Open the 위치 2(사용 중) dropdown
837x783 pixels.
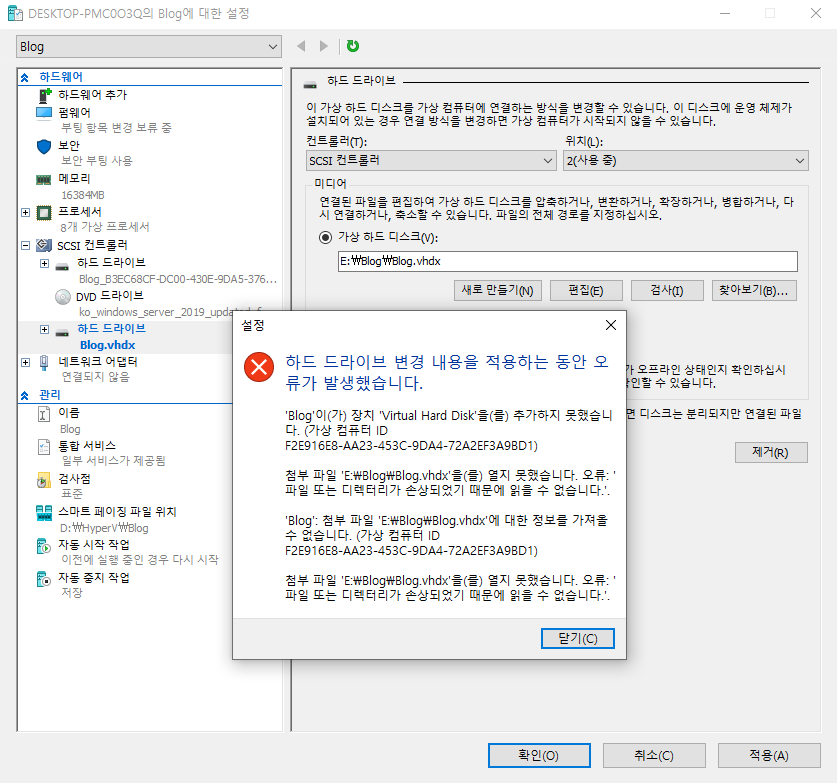(x=685, y=161)
